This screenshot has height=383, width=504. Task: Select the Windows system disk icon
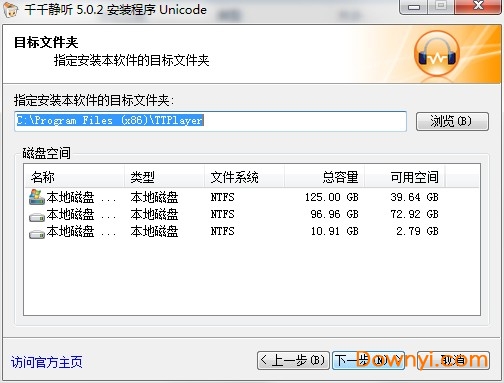tap(37, 197)
